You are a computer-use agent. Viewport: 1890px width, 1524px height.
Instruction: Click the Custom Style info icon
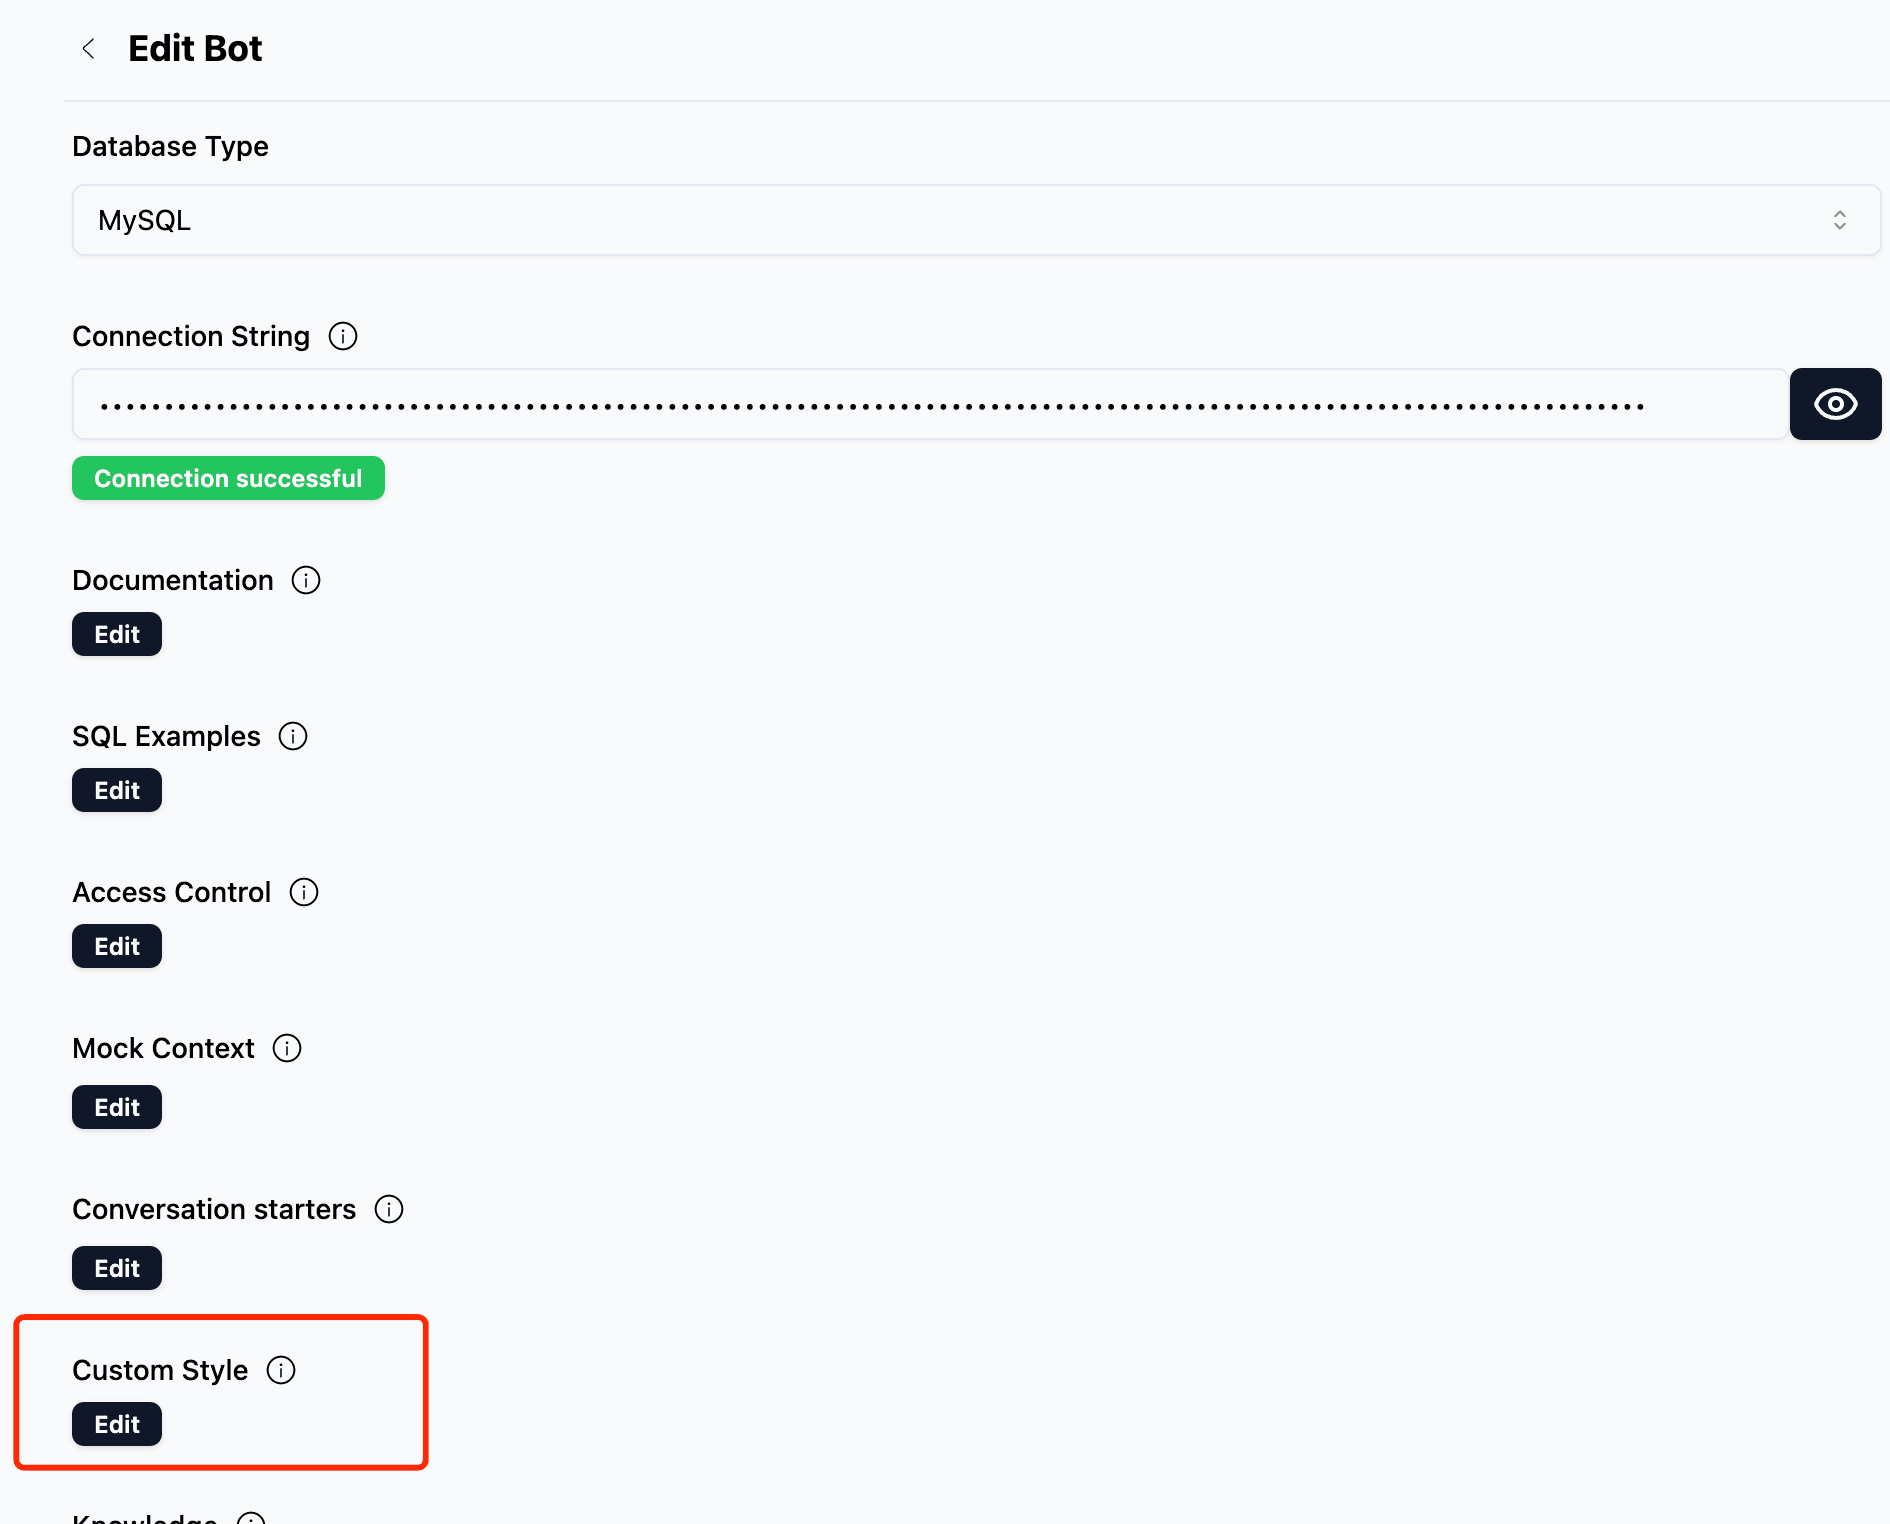coord(281,1371)
